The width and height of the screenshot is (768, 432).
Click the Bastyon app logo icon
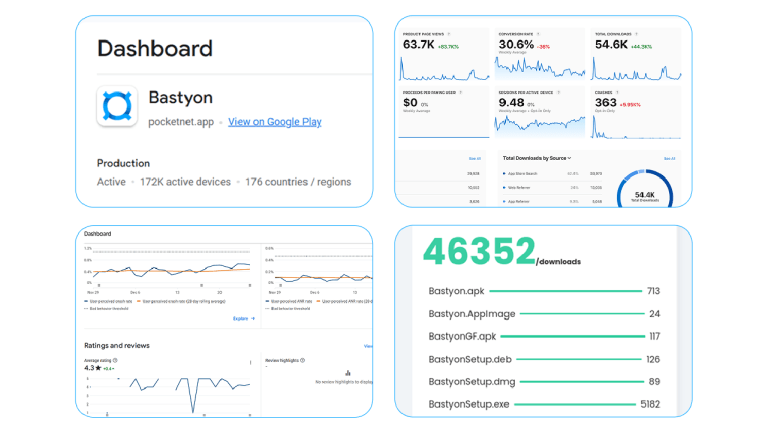point(117,106)
